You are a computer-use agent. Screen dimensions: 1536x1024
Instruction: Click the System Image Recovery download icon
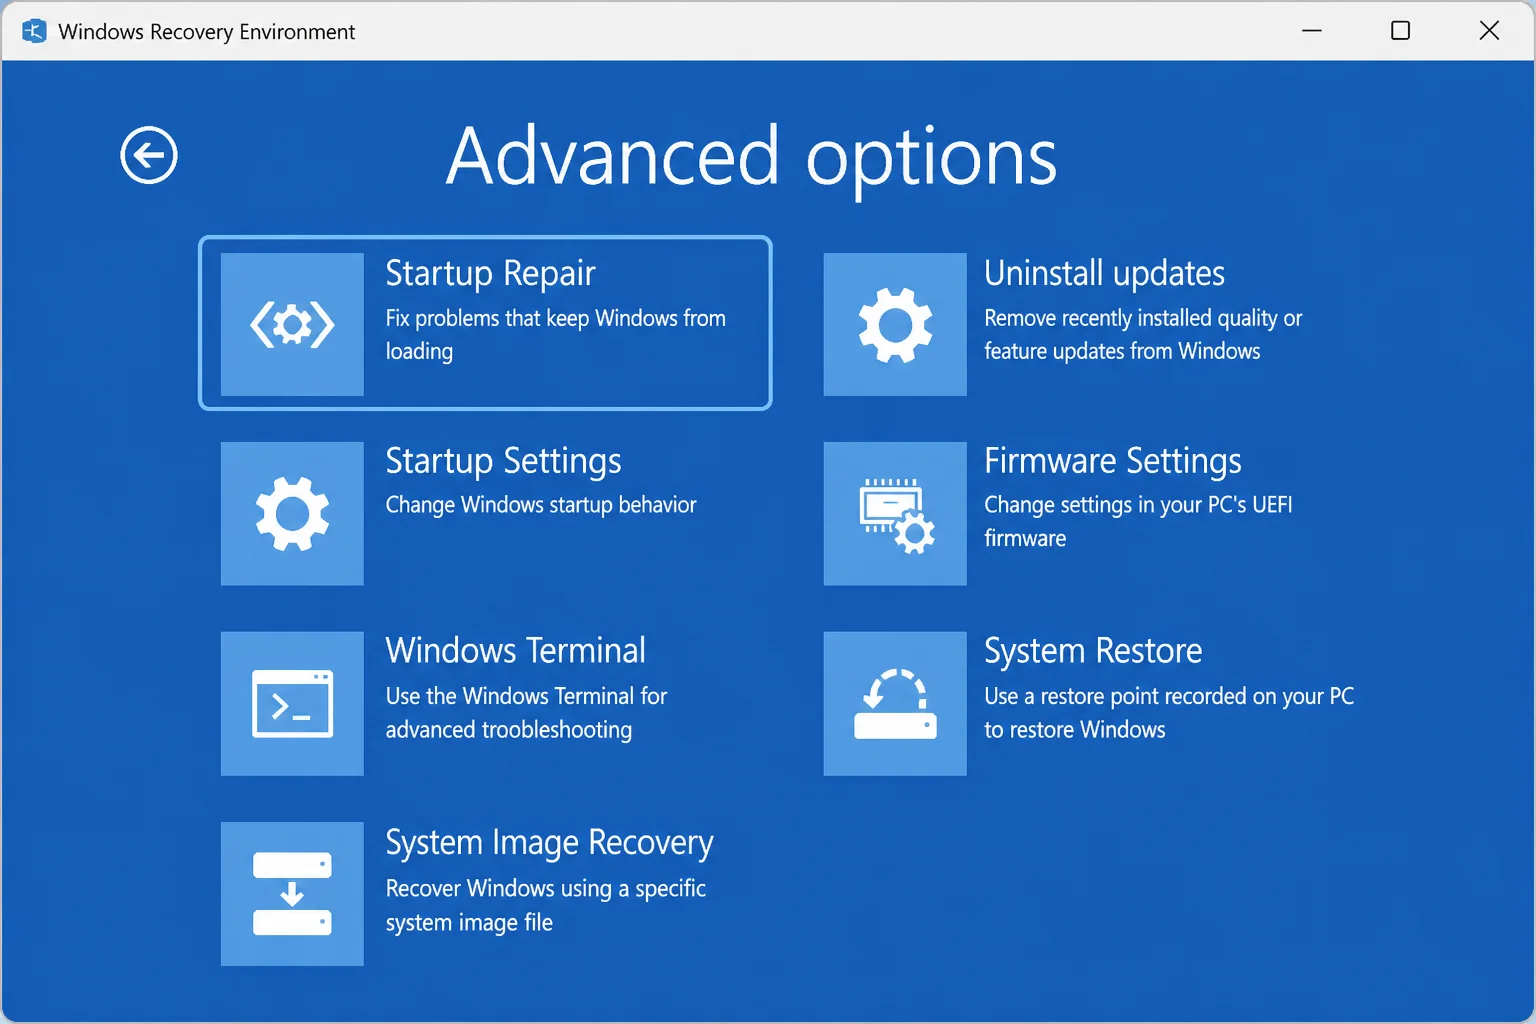pos(292,893)
